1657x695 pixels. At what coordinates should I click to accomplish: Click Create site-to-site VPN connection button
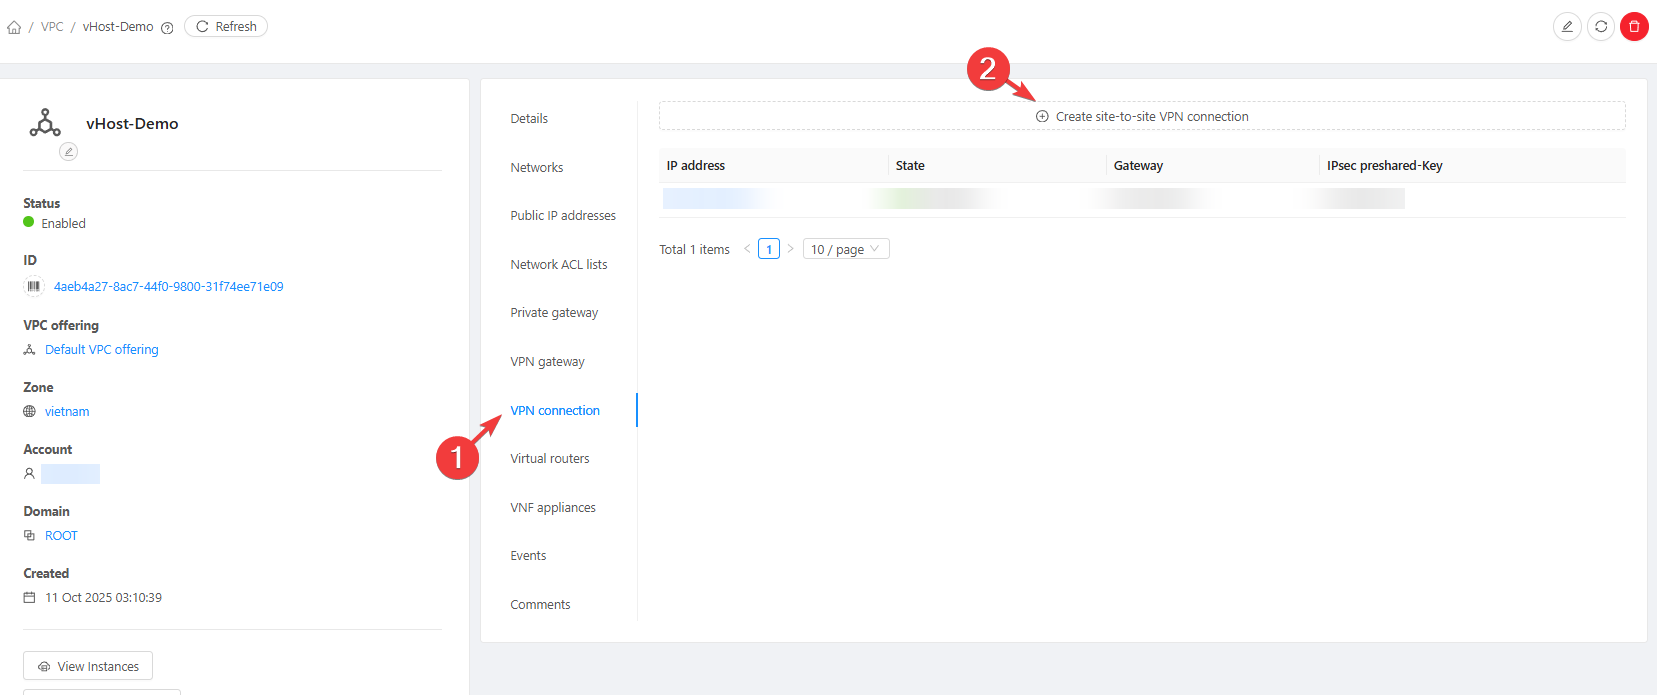click(1141, 117)
